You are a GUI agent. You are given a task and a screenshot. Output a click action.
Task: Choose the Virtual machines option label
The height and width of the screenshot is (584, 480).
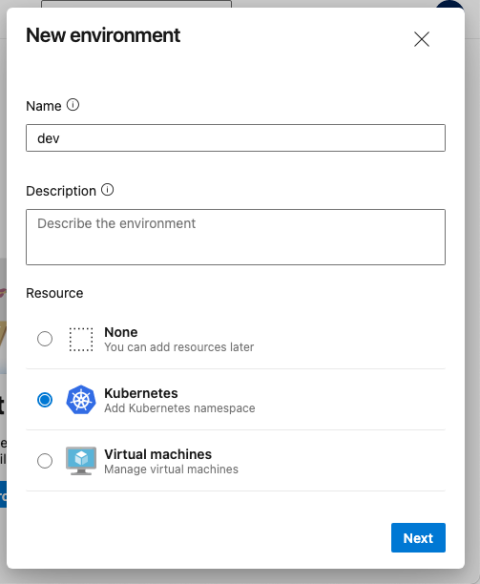tap(158, 454)
